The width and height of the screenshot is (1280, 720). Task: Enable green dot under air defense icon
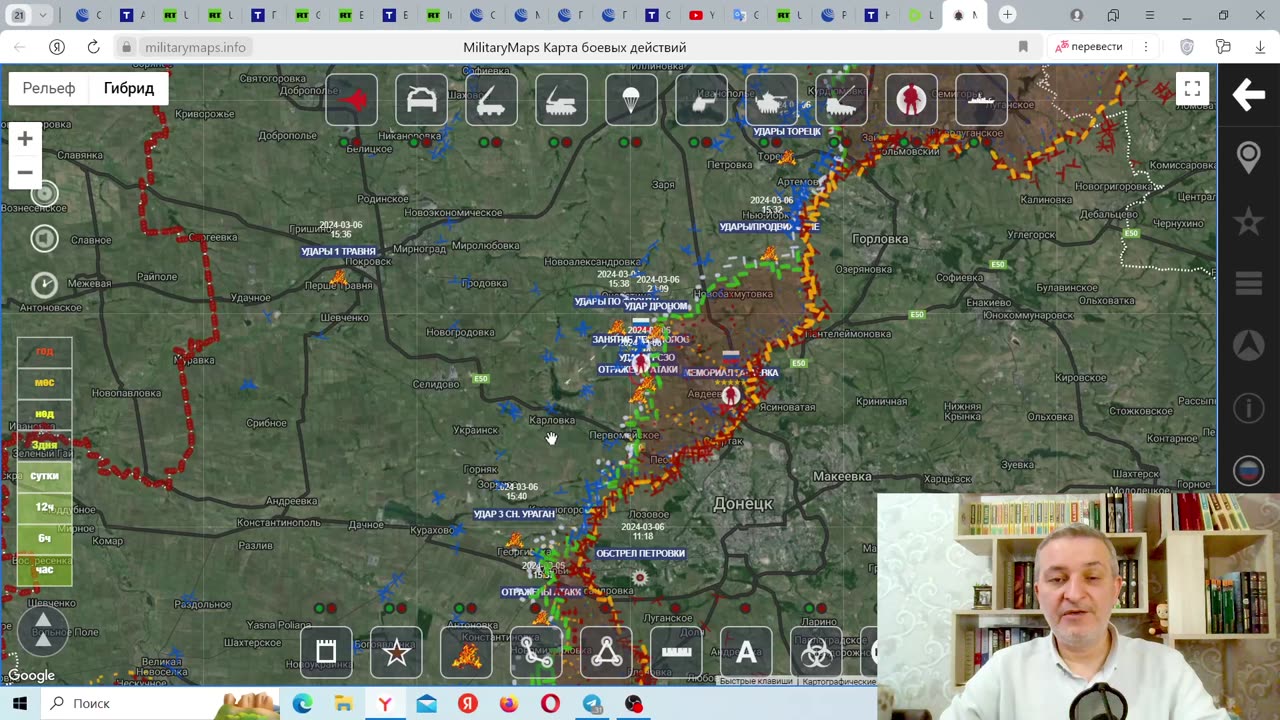coord(555,142)
